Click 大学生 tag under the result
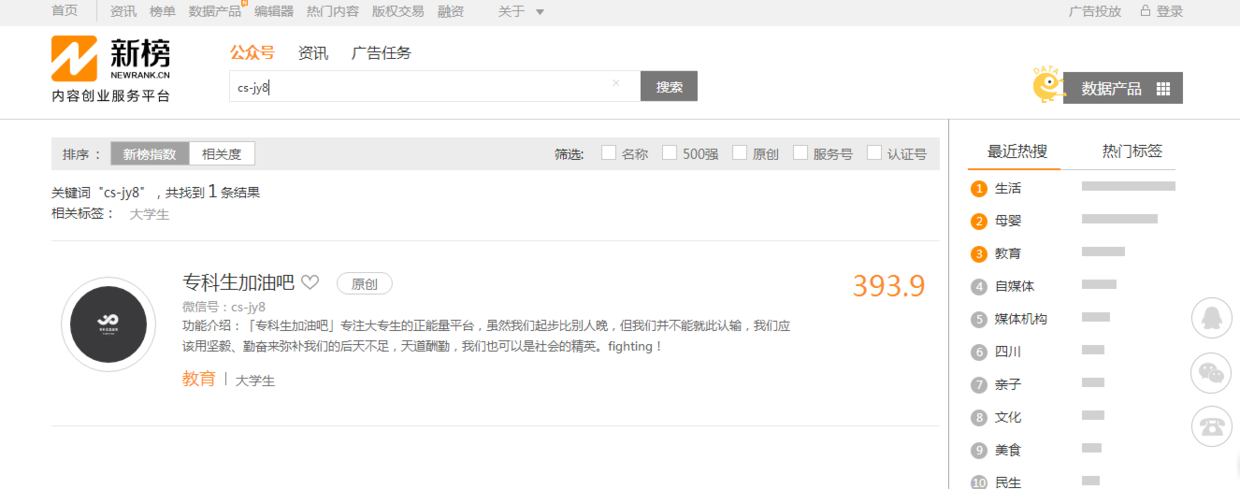Screen dimensions: 1240x489 pos(255,380)
